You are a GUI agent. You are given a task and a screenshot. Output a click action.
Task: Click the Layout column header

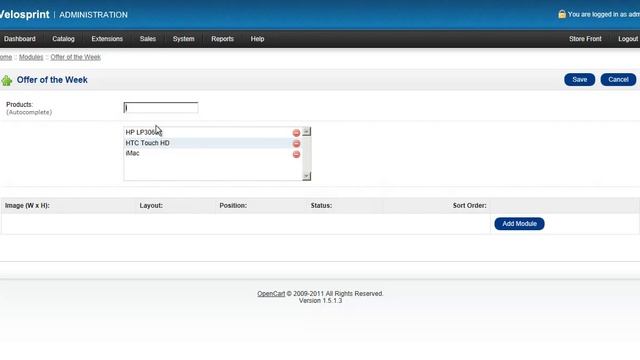point(151,206)
